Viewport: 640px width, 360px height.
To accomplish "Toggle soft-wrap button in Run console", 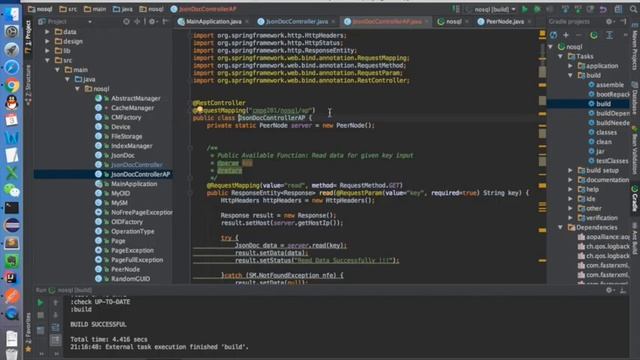I will pyautogui.click(x=55, y=328).
